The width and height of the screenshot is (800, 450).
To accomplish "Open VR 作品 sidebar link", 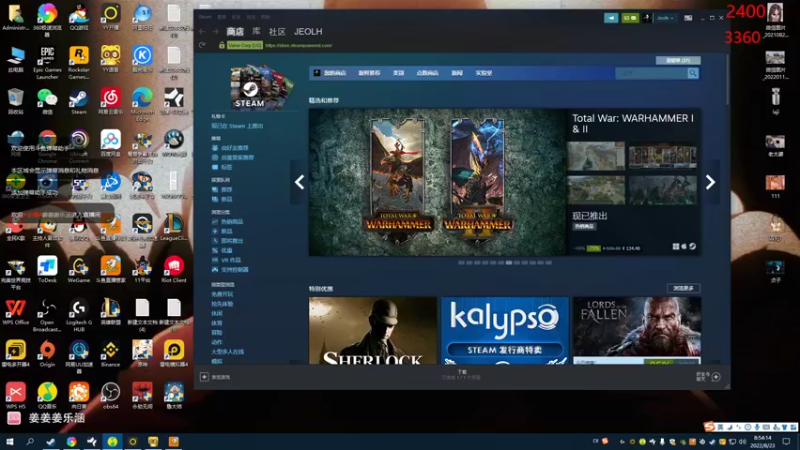I will click(231, 260).
